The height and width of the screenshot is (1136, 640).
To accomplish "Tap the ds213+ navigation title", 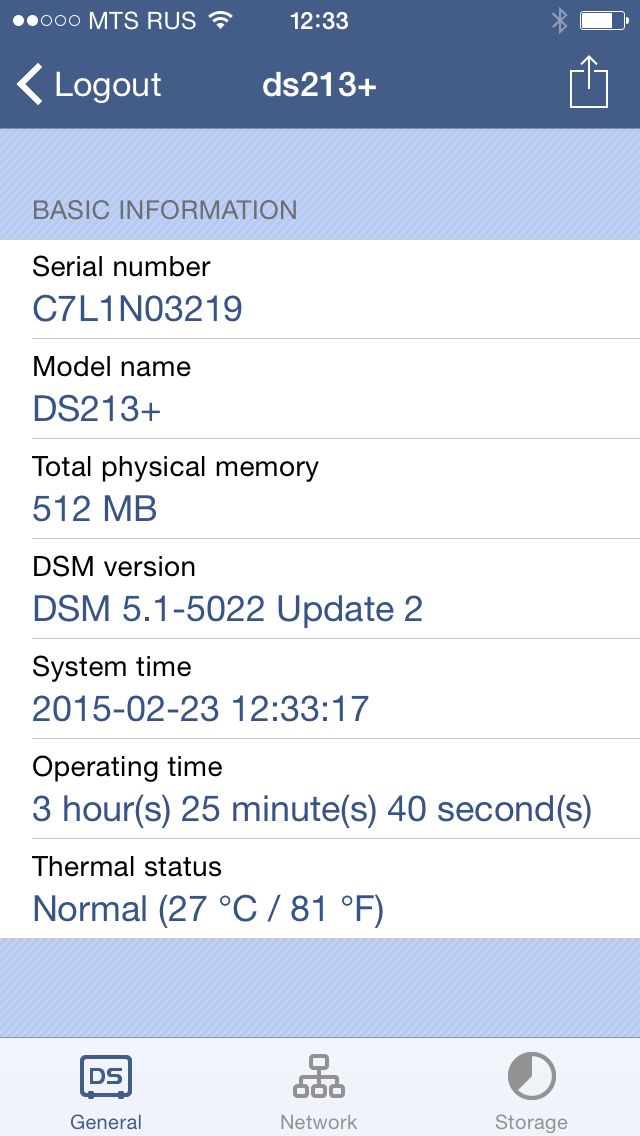I will pos(319,85).
